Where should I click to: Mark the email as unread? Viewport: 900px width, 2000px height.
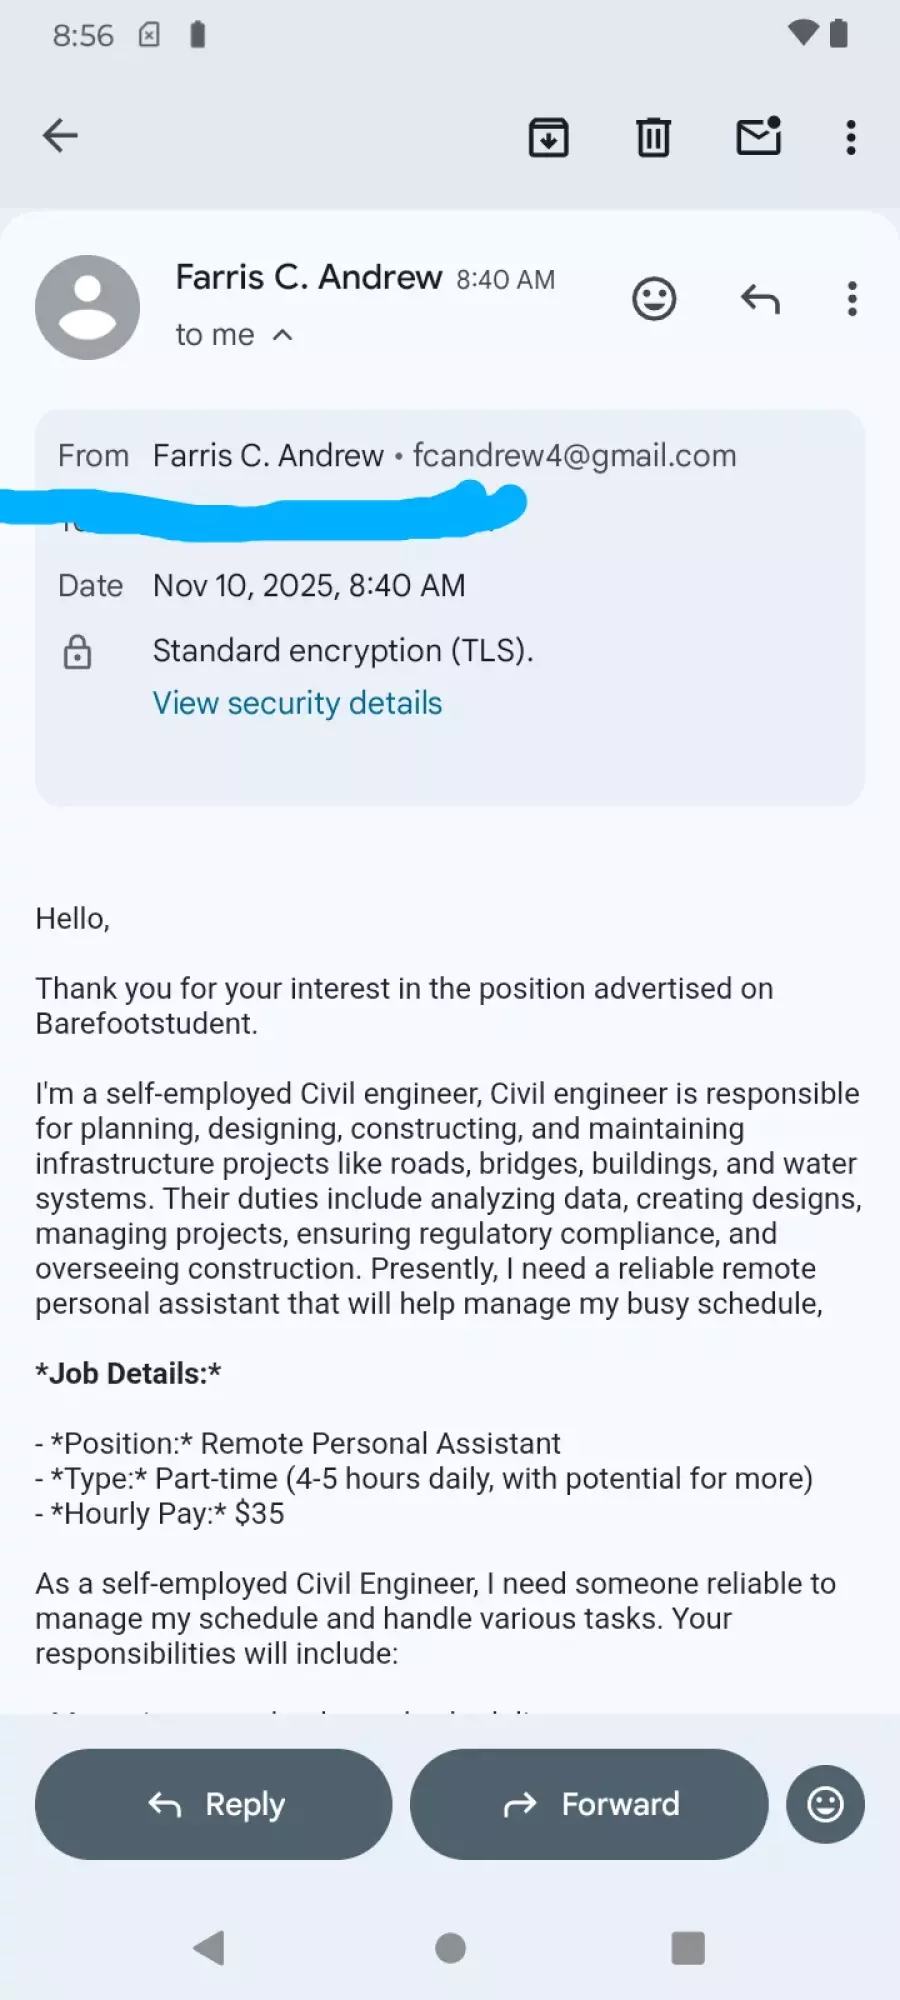pyautogui.click(x=758, y=137)
